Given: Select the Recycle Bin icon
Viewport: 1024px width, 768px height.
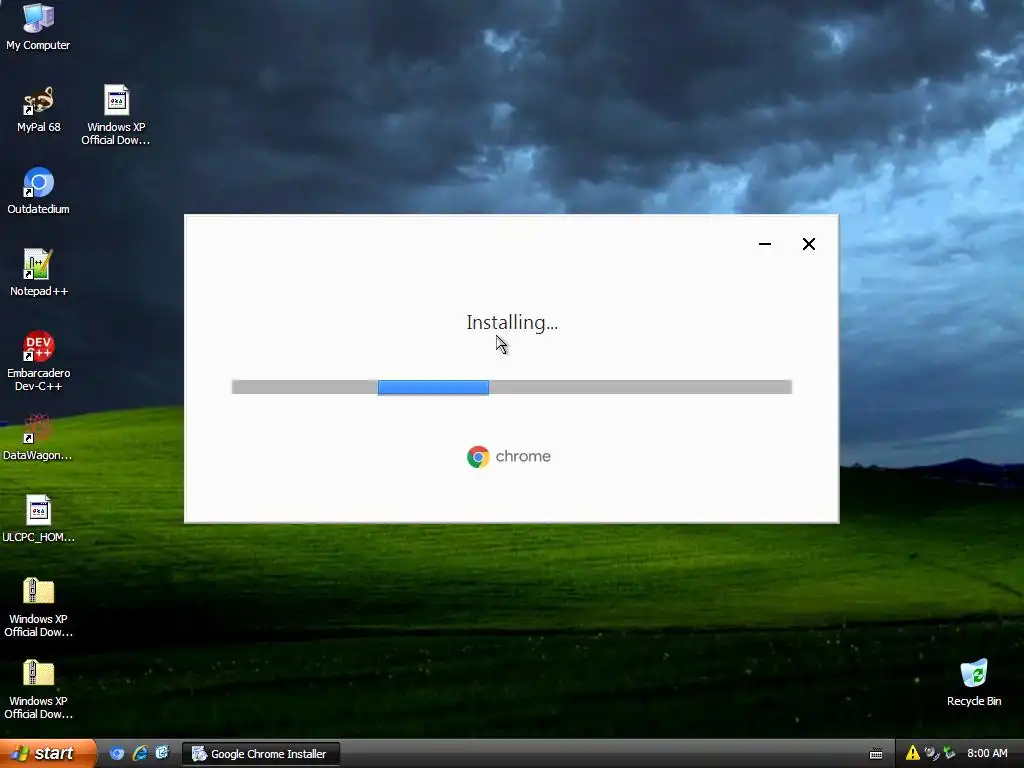Looking at the screenshot, I should coord(974,682).
